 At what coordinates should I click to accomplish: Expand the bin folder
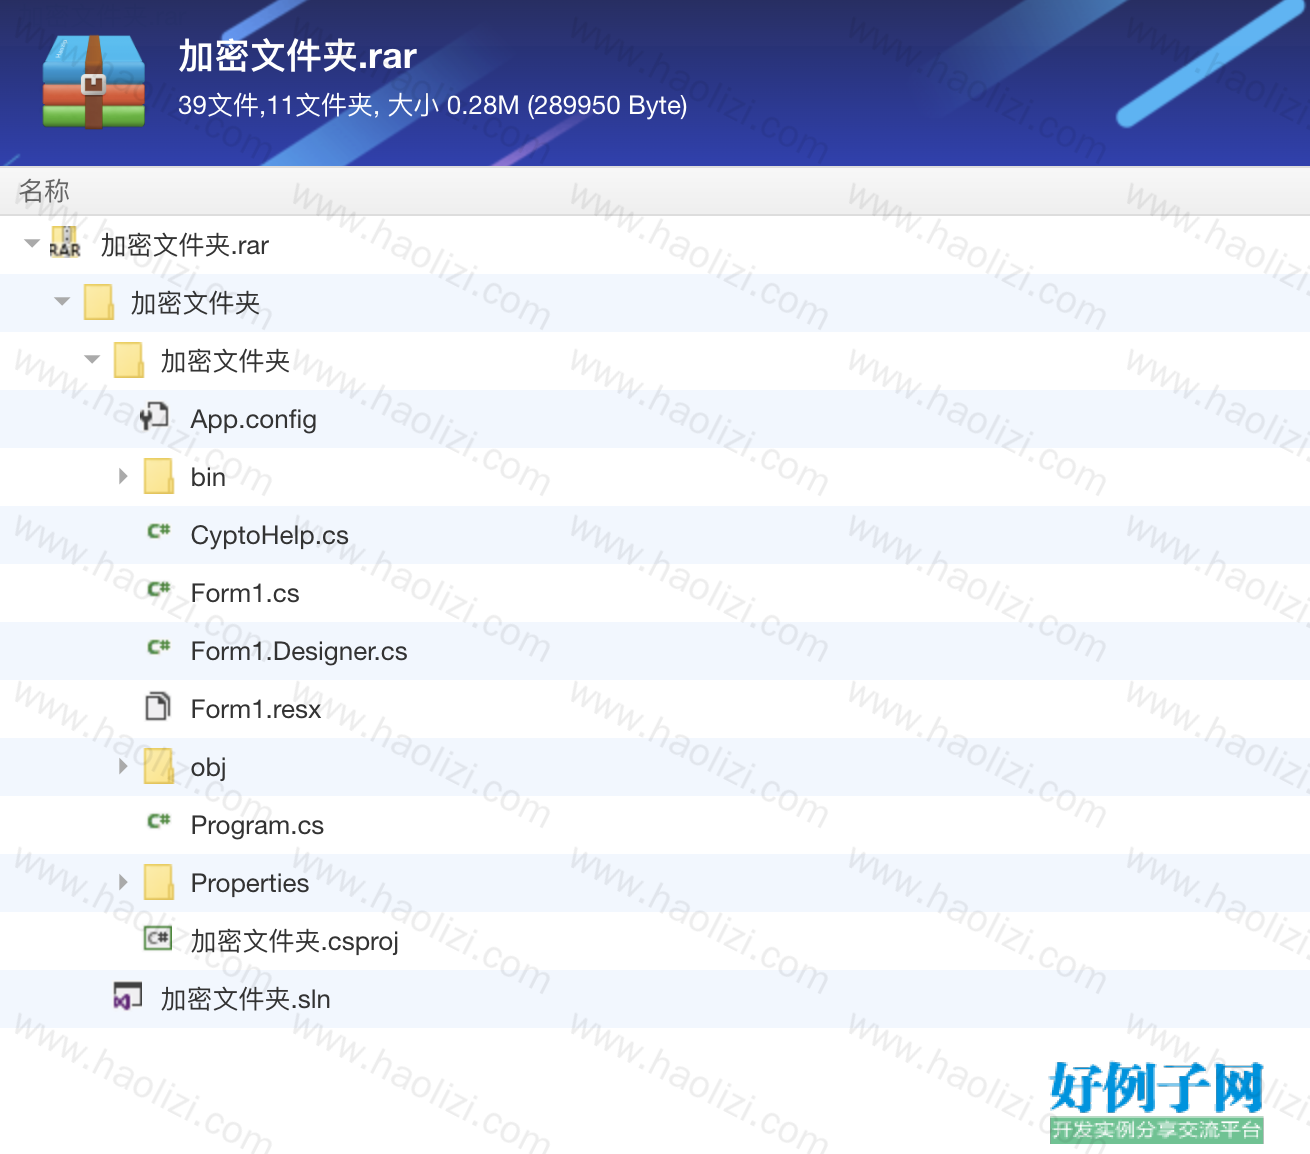pyautogui.click(x=123, y=476)
